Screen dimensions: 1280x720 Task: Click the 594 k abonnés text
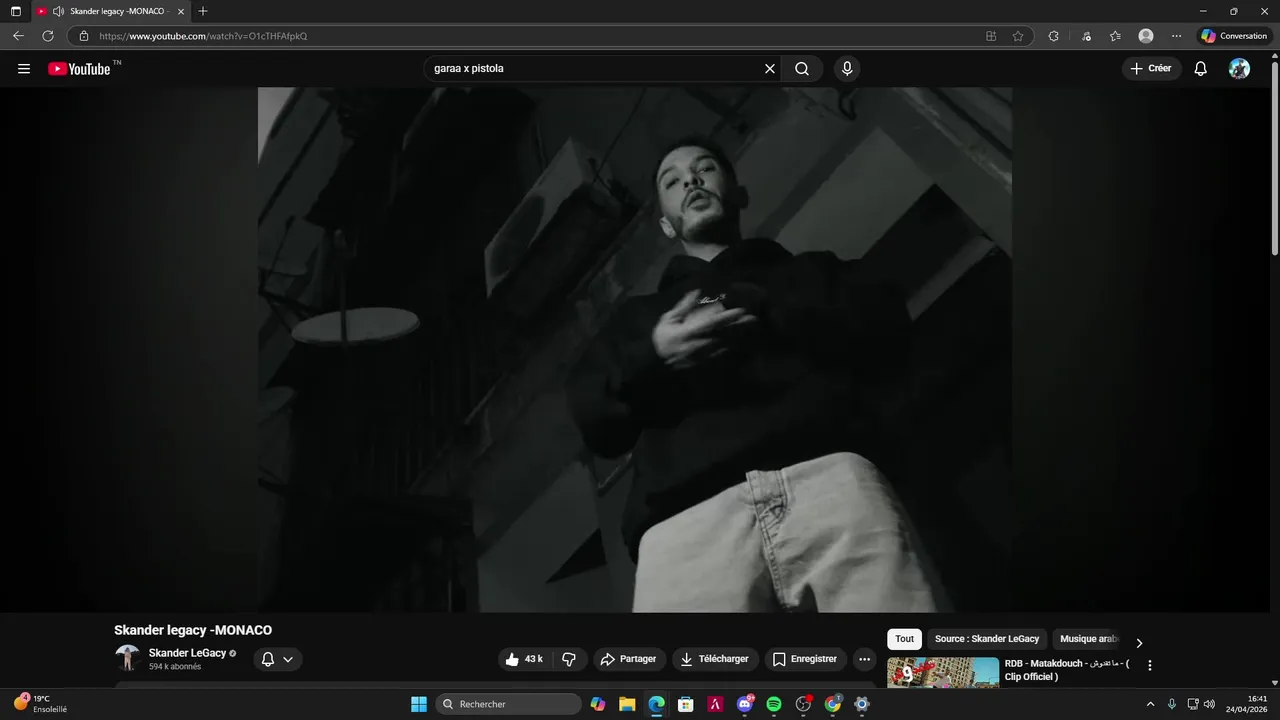pos(175,666)
